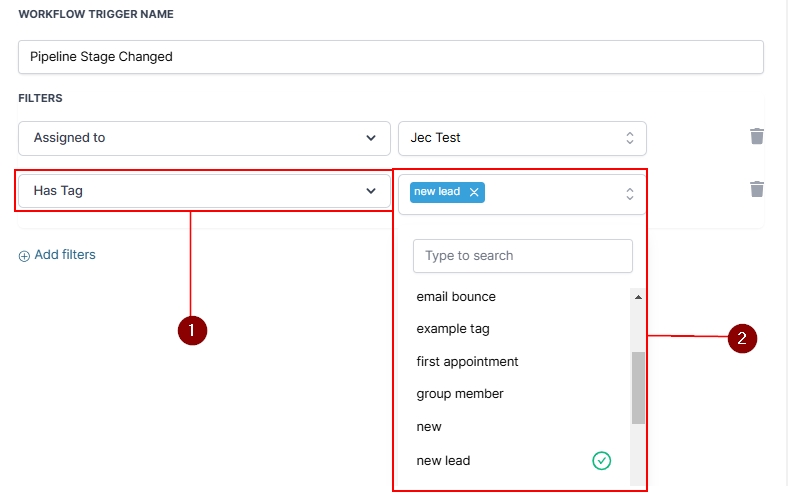Click the scroll up arrow in tag list

638,297
